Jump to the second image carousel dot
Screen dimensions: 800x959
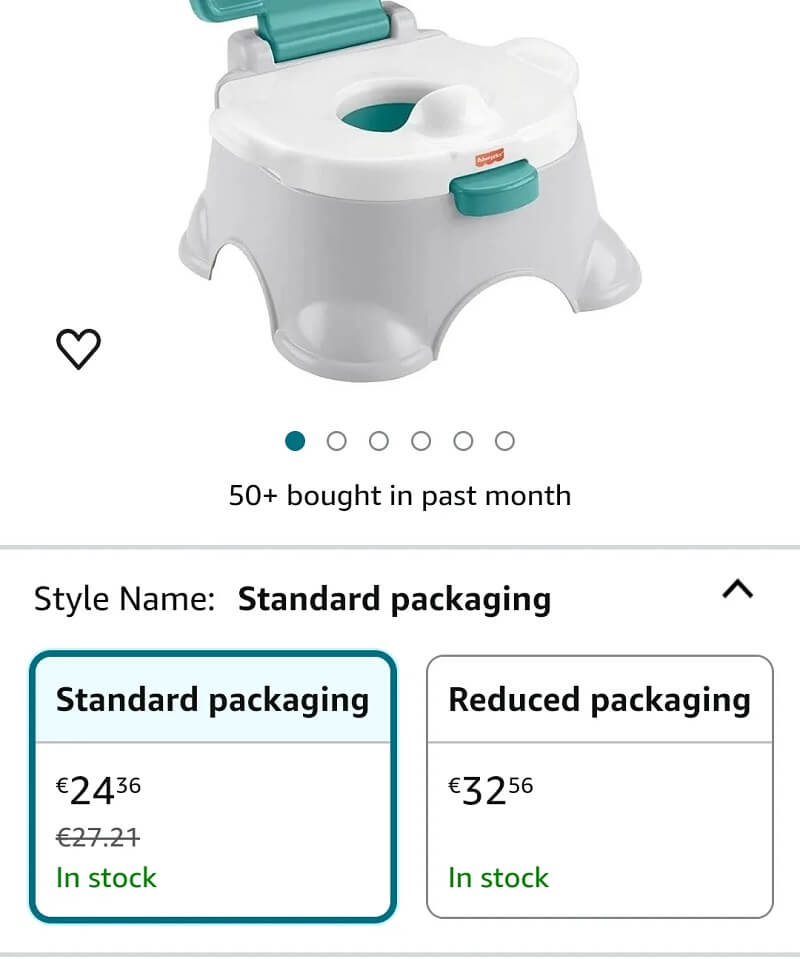337,441
